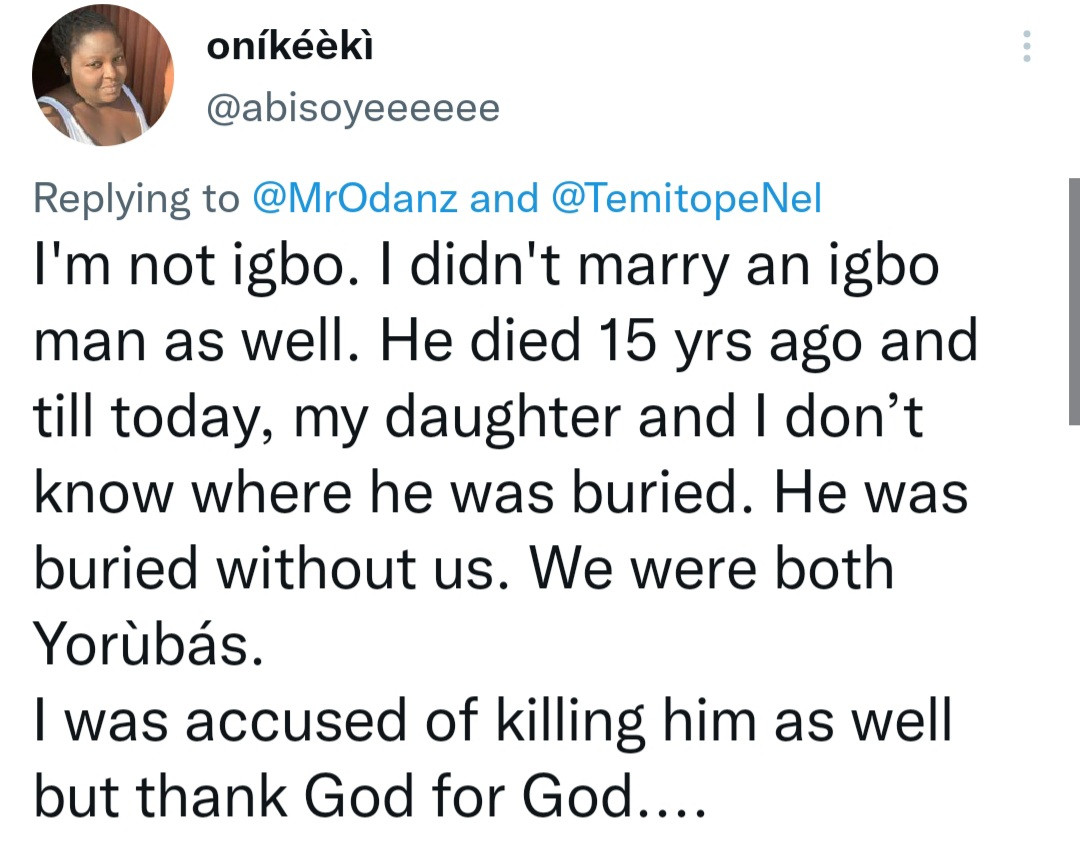Viewport: 1080px width, 843px height.
Task: Click the tweet line starting 'I'm not igbo'
Action: point(486,267)
